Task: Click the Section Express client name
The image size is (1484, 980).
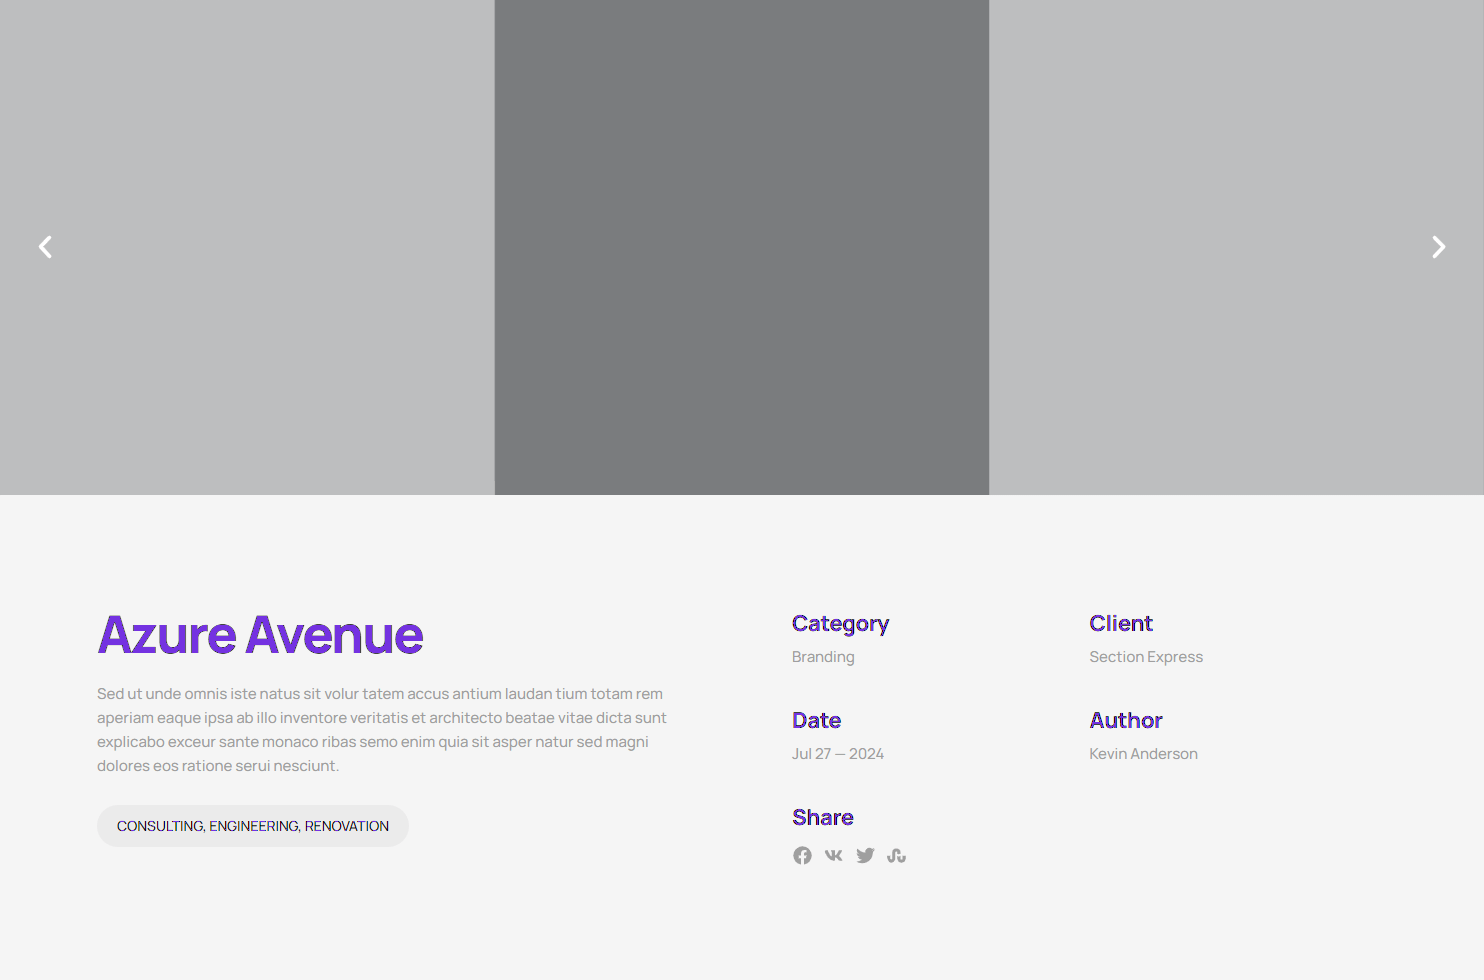Action: tap(1146, 657)
